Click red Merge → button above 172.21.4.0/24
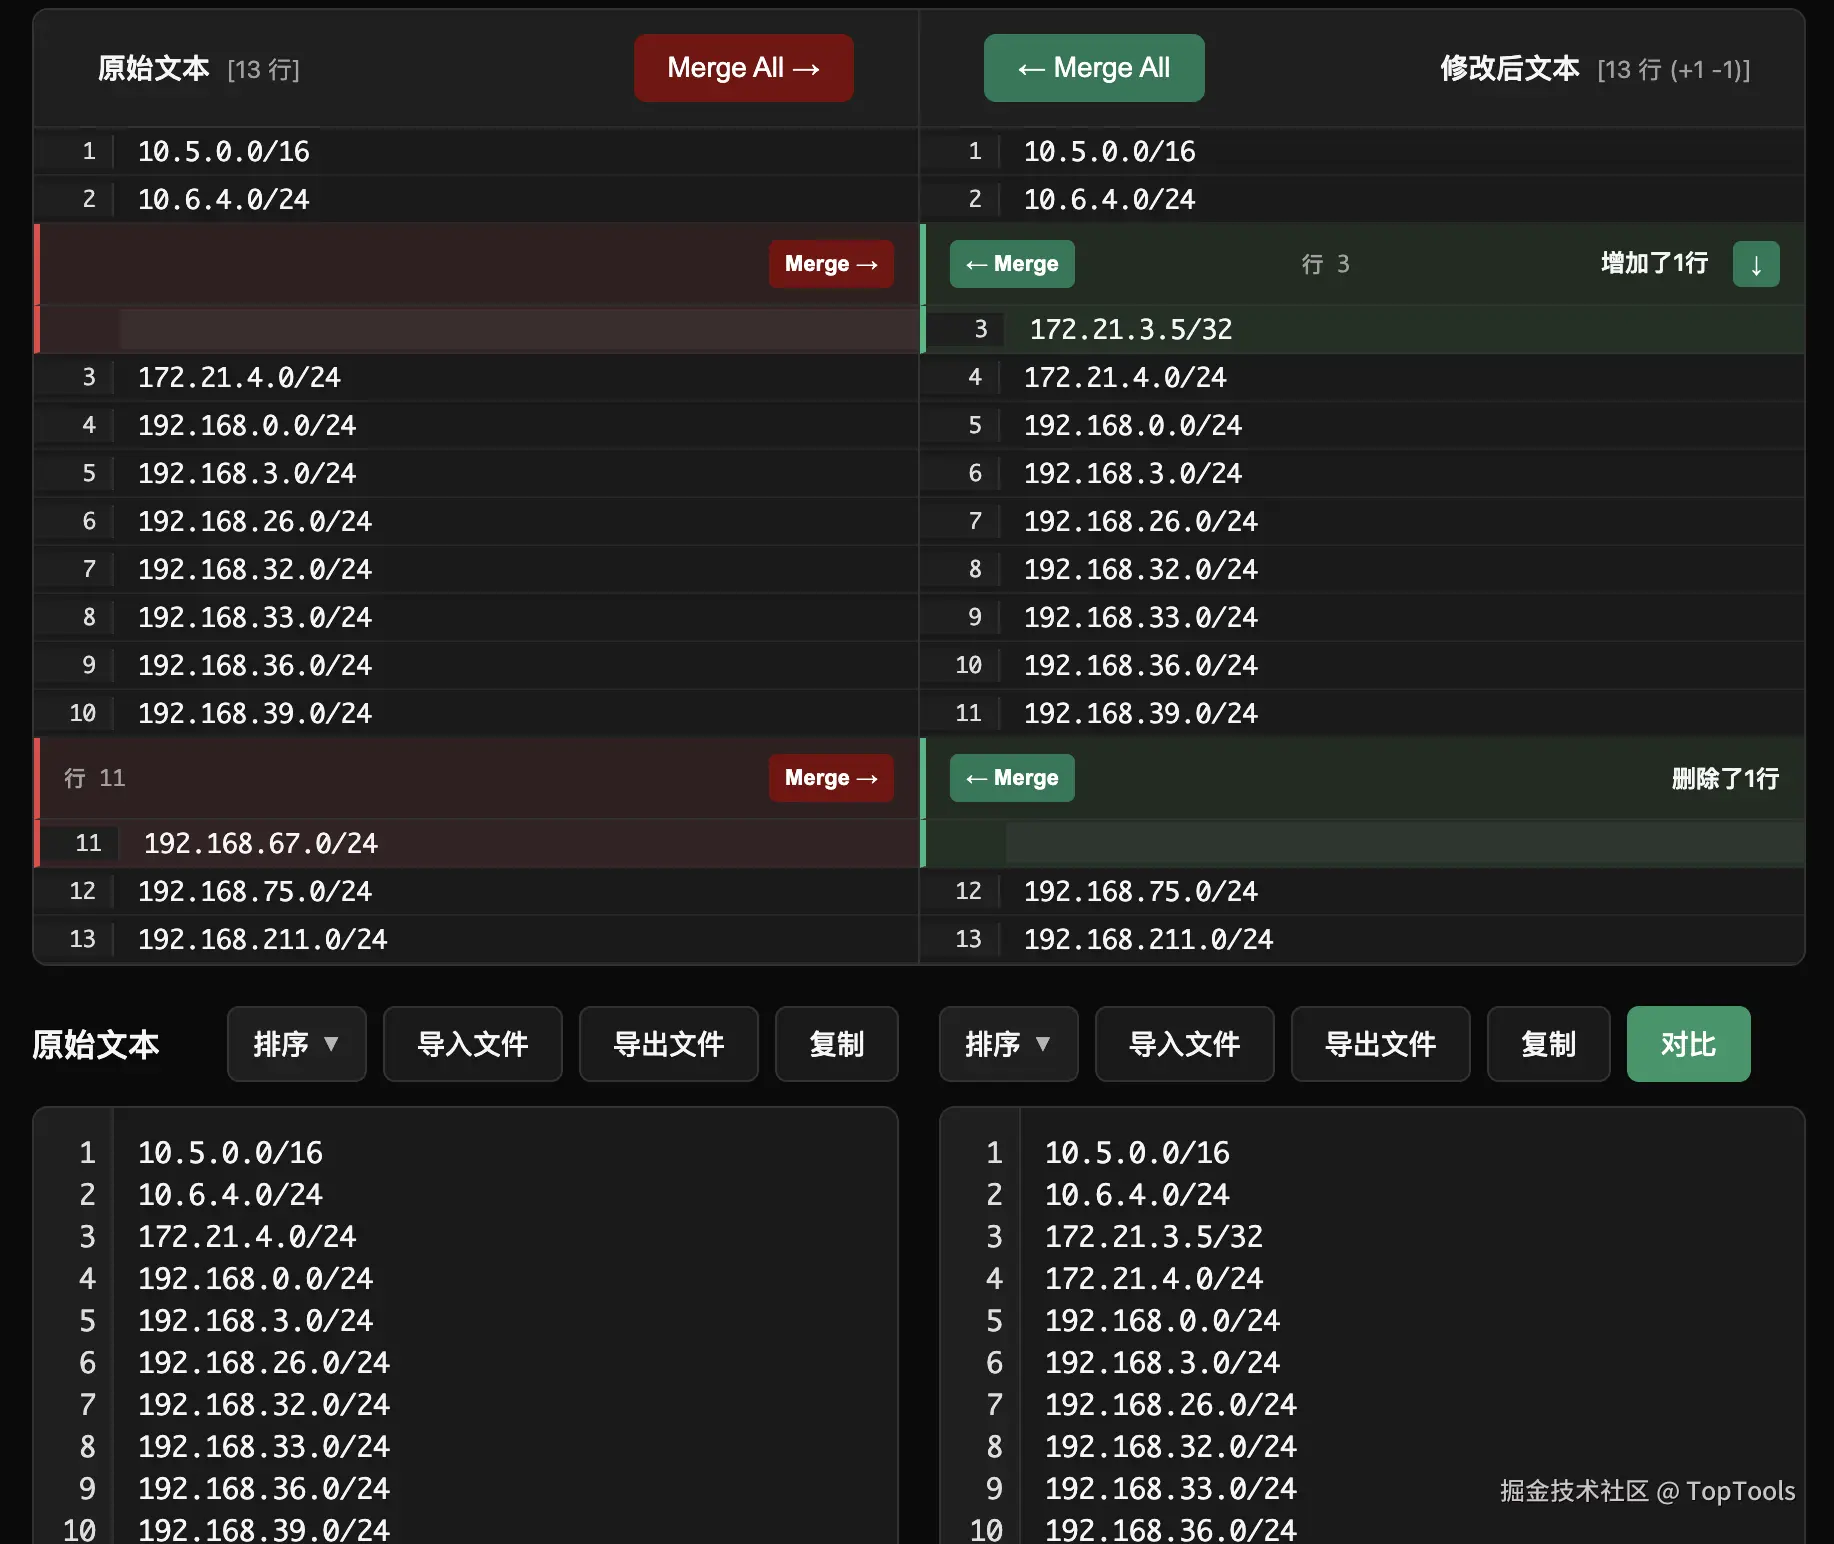 tap(831, 264)
